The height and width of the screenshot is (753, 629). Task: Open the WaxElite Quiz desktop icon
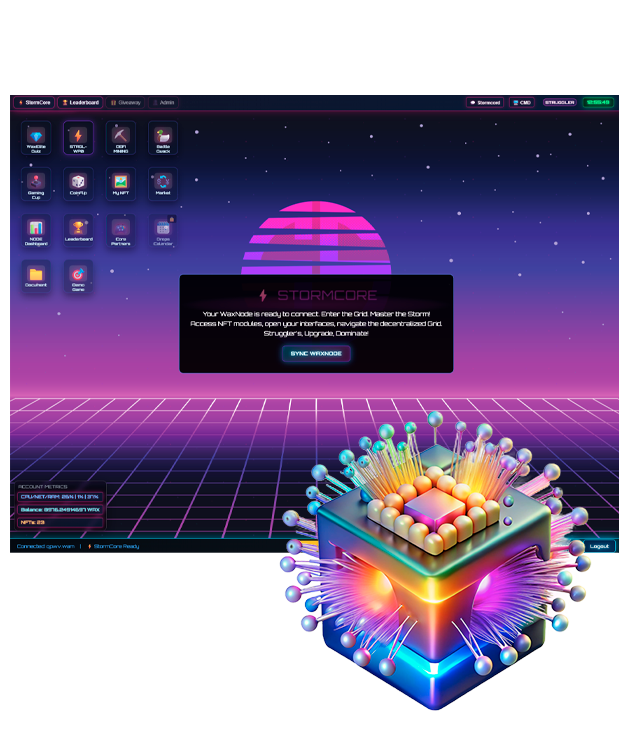click(x=36, y=137)
